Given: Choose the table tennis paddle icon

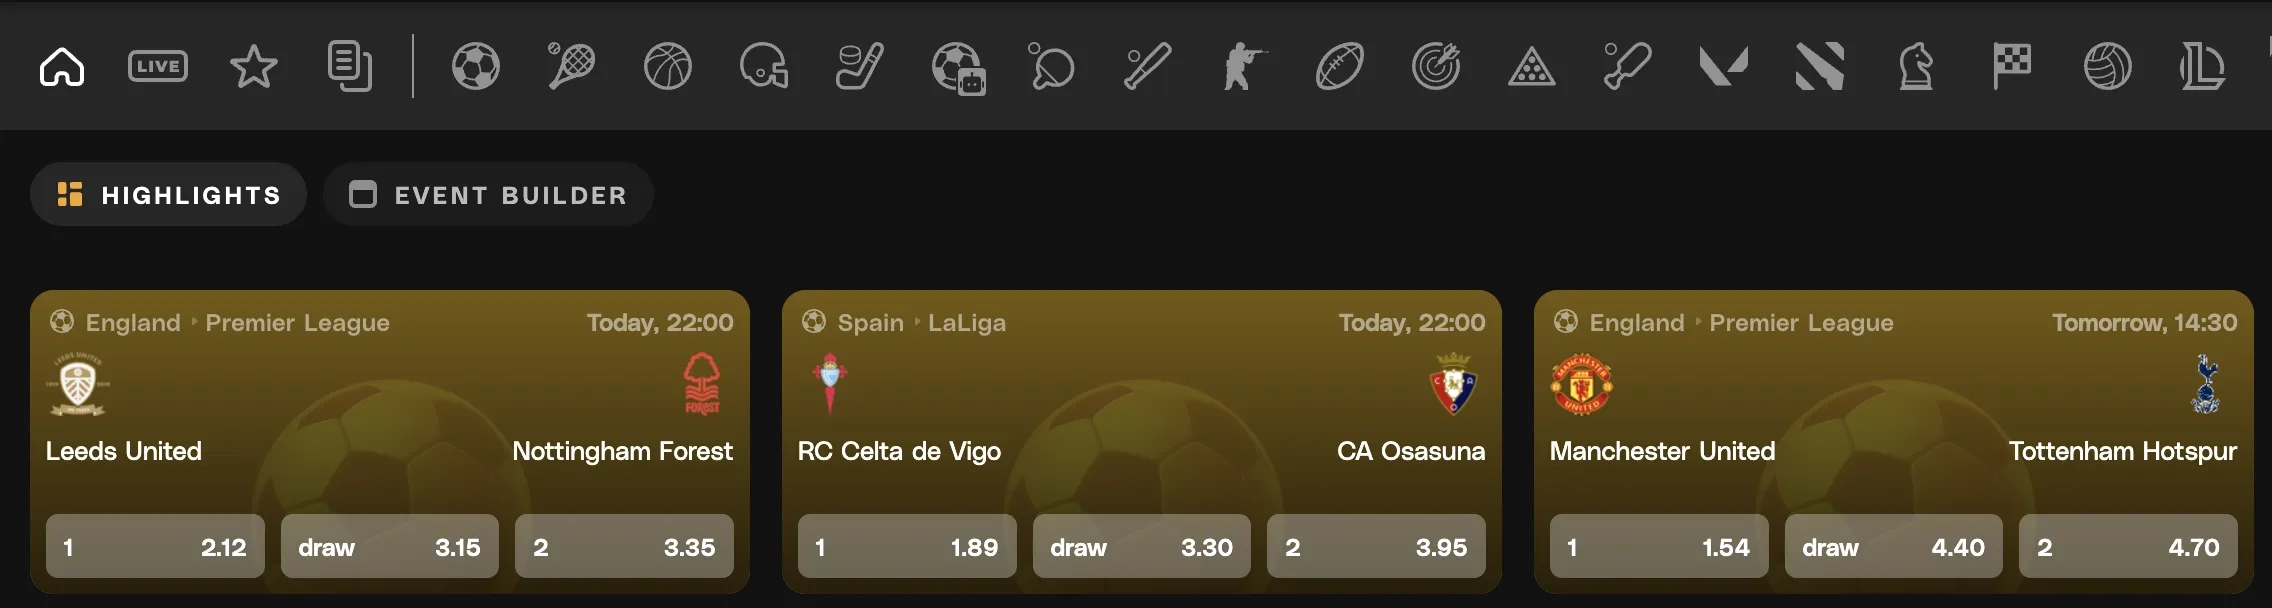Looking at the screenshot, I should 1052,67.
